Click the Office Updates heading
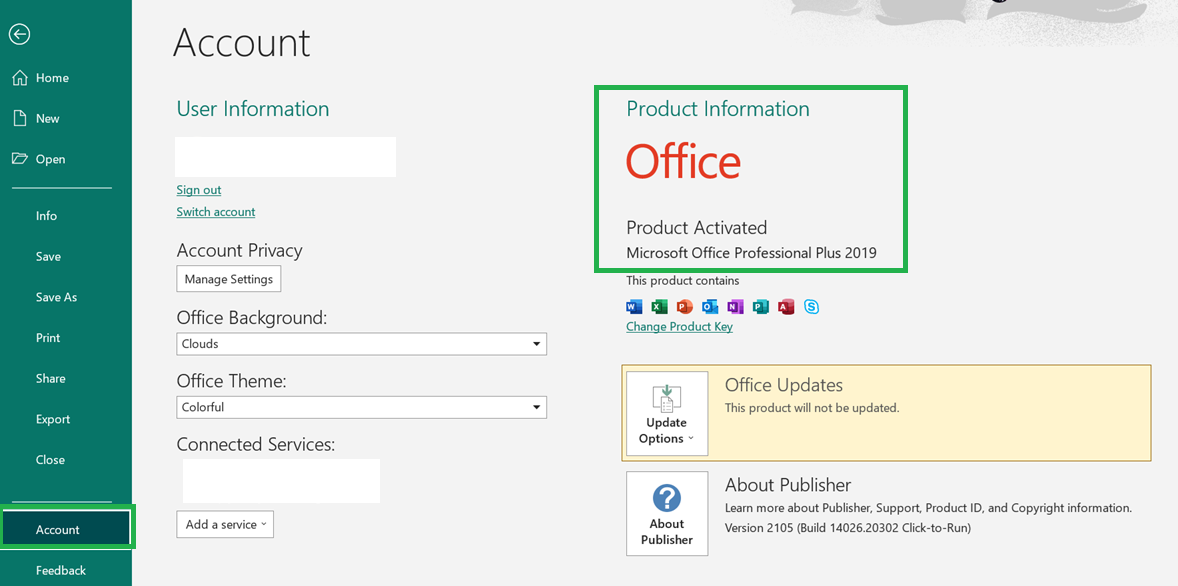The image size is (1178, 586). (x=784, y=385)
